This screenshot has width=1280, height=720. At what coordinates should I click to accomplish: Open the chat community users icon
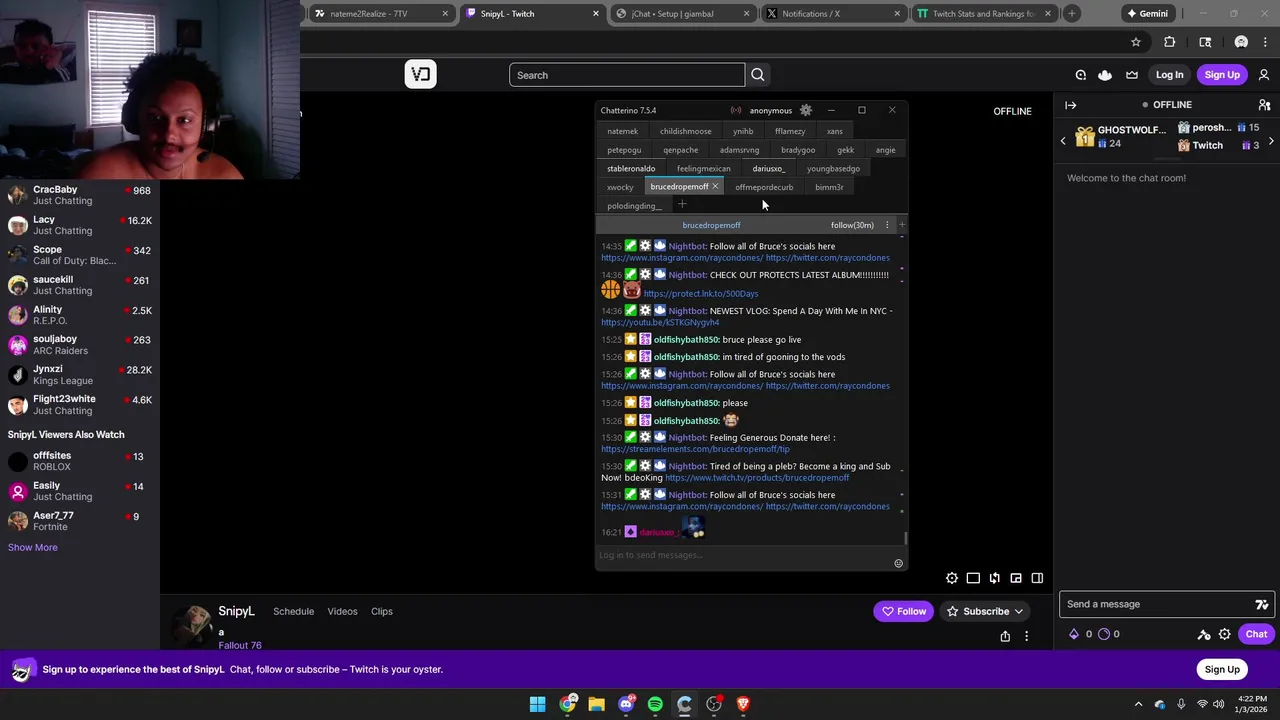tap(1264, 105)
